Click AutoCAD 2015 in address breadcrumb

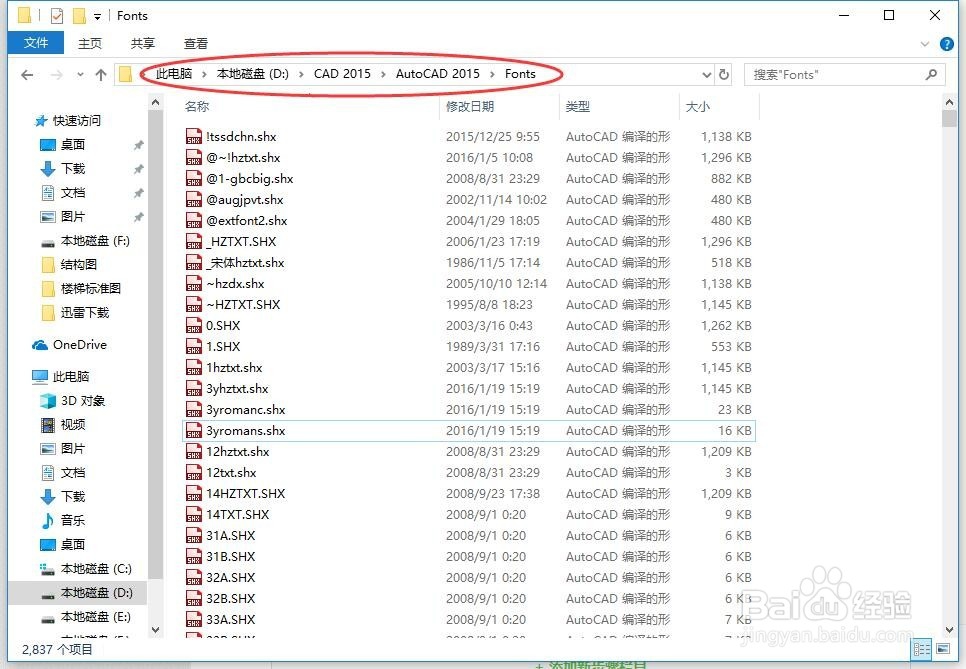(437, 74)
